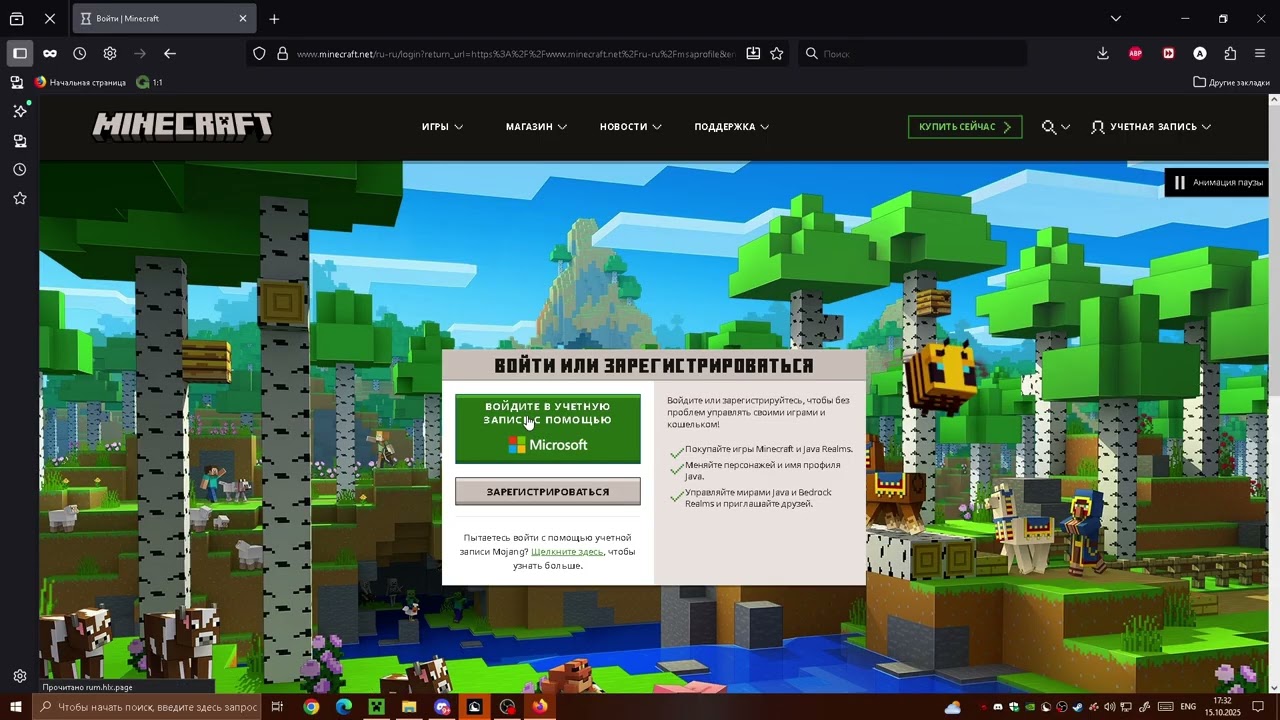Open the downloads panel
The width and height of the screenshot is (1280, 720).
pyautogui.click(x=1103, y=53)
